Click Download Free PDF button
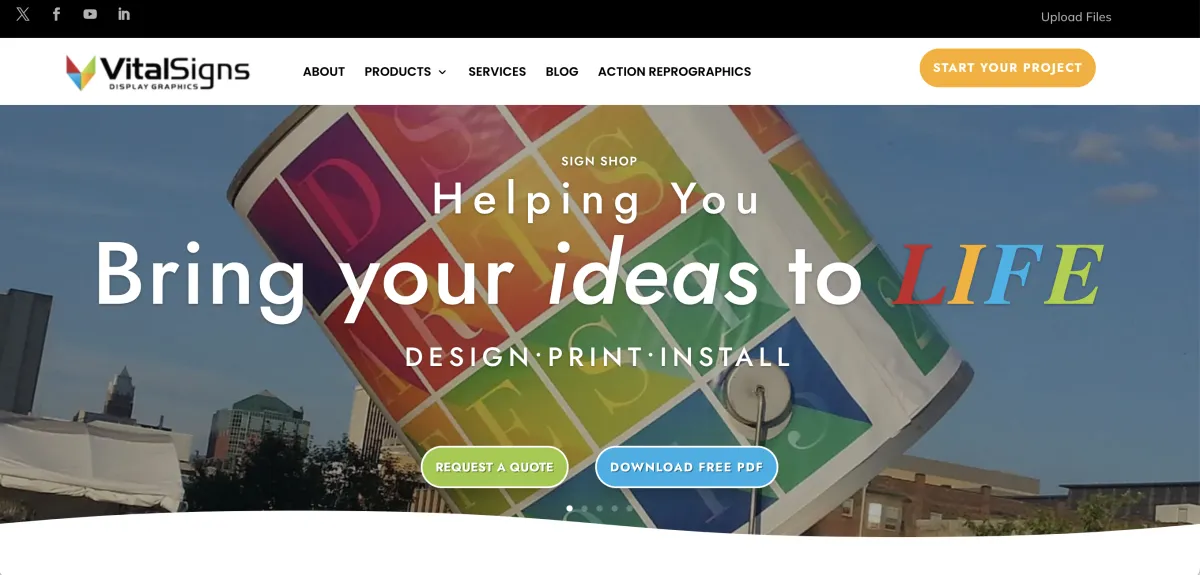This screenshot has width=1200, height=575. click(x=686, y=467)
